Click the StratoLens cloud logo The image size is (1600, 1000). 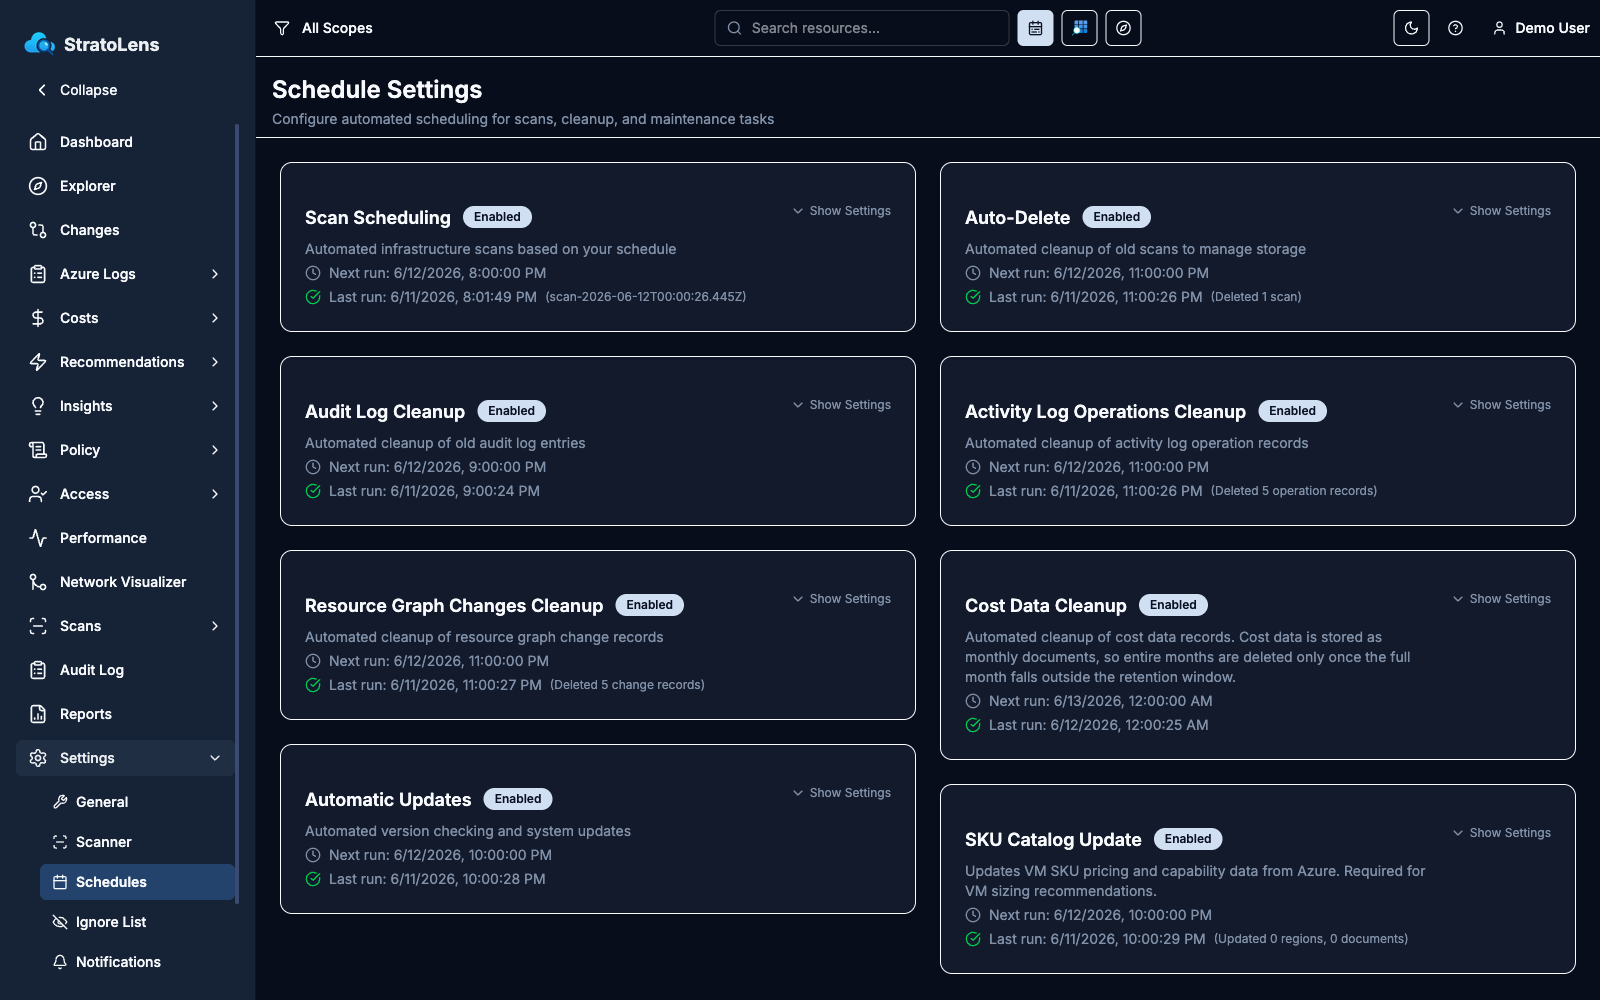(40, 43)
